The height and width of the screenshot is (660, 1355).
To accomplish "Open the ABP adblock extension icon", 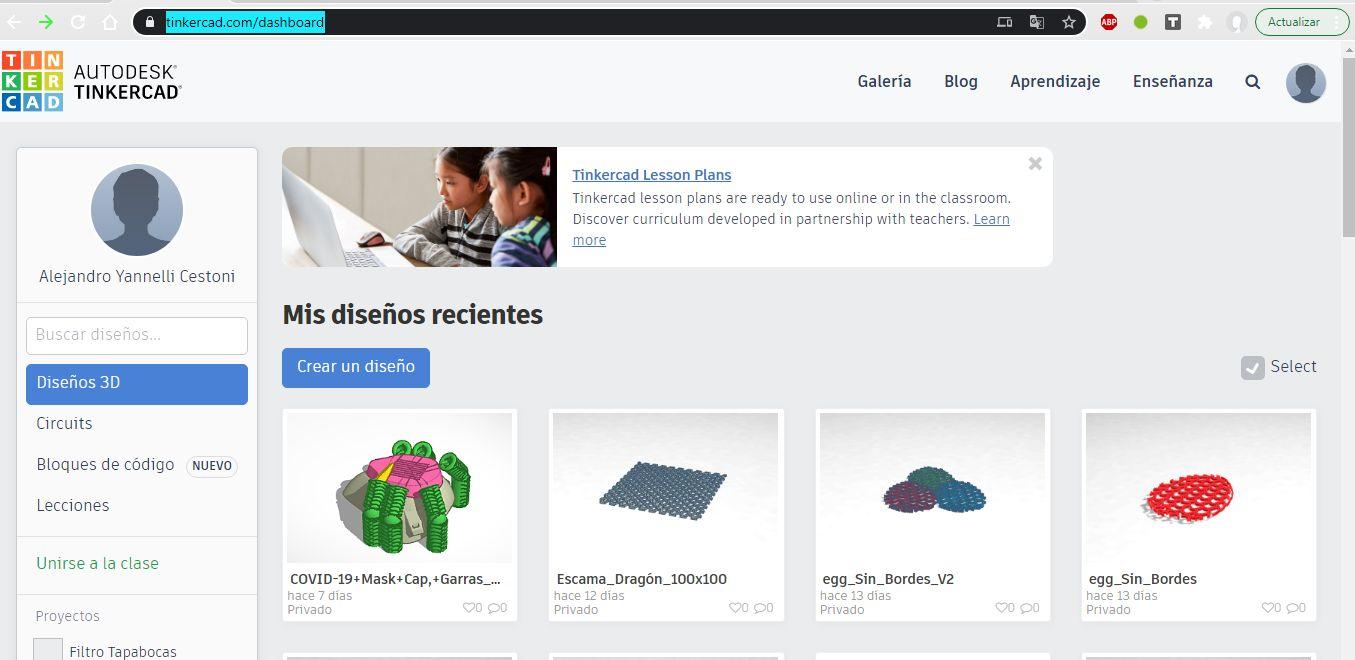I will [1108, 21].
